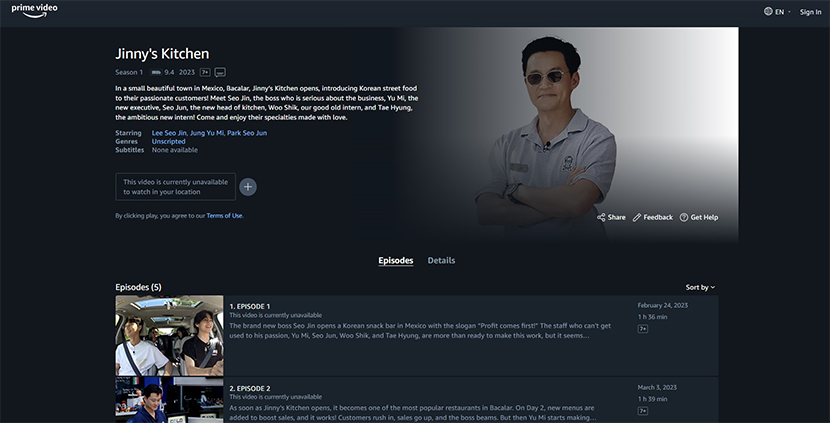Select the Unscripted genre link

pyautogui.click(x=168, y=142)
